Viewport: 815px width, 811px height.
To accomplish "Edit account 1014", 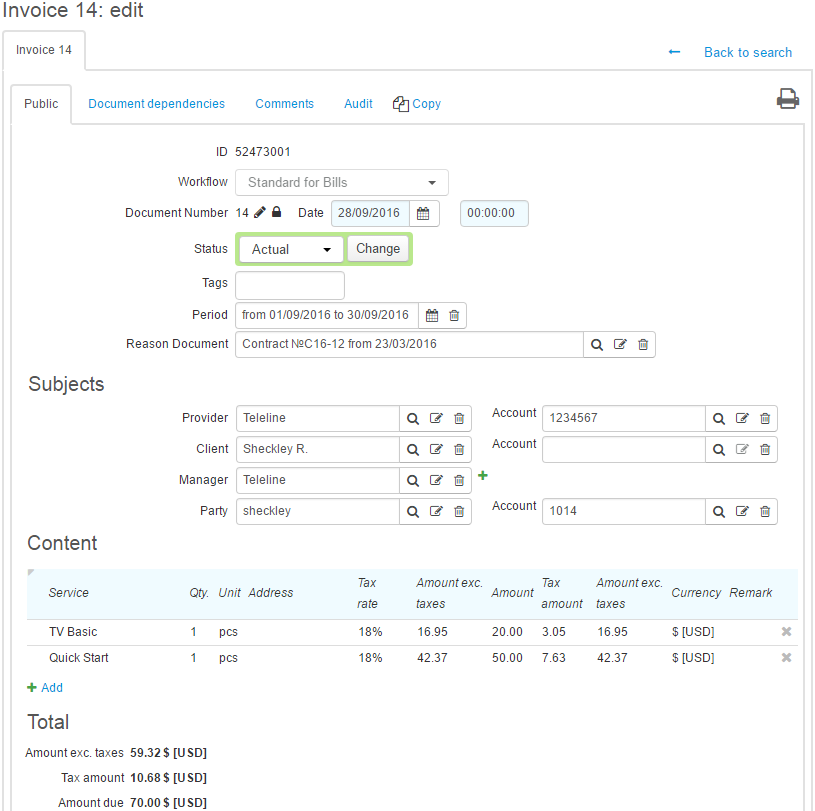I will (x=742, y=512).
